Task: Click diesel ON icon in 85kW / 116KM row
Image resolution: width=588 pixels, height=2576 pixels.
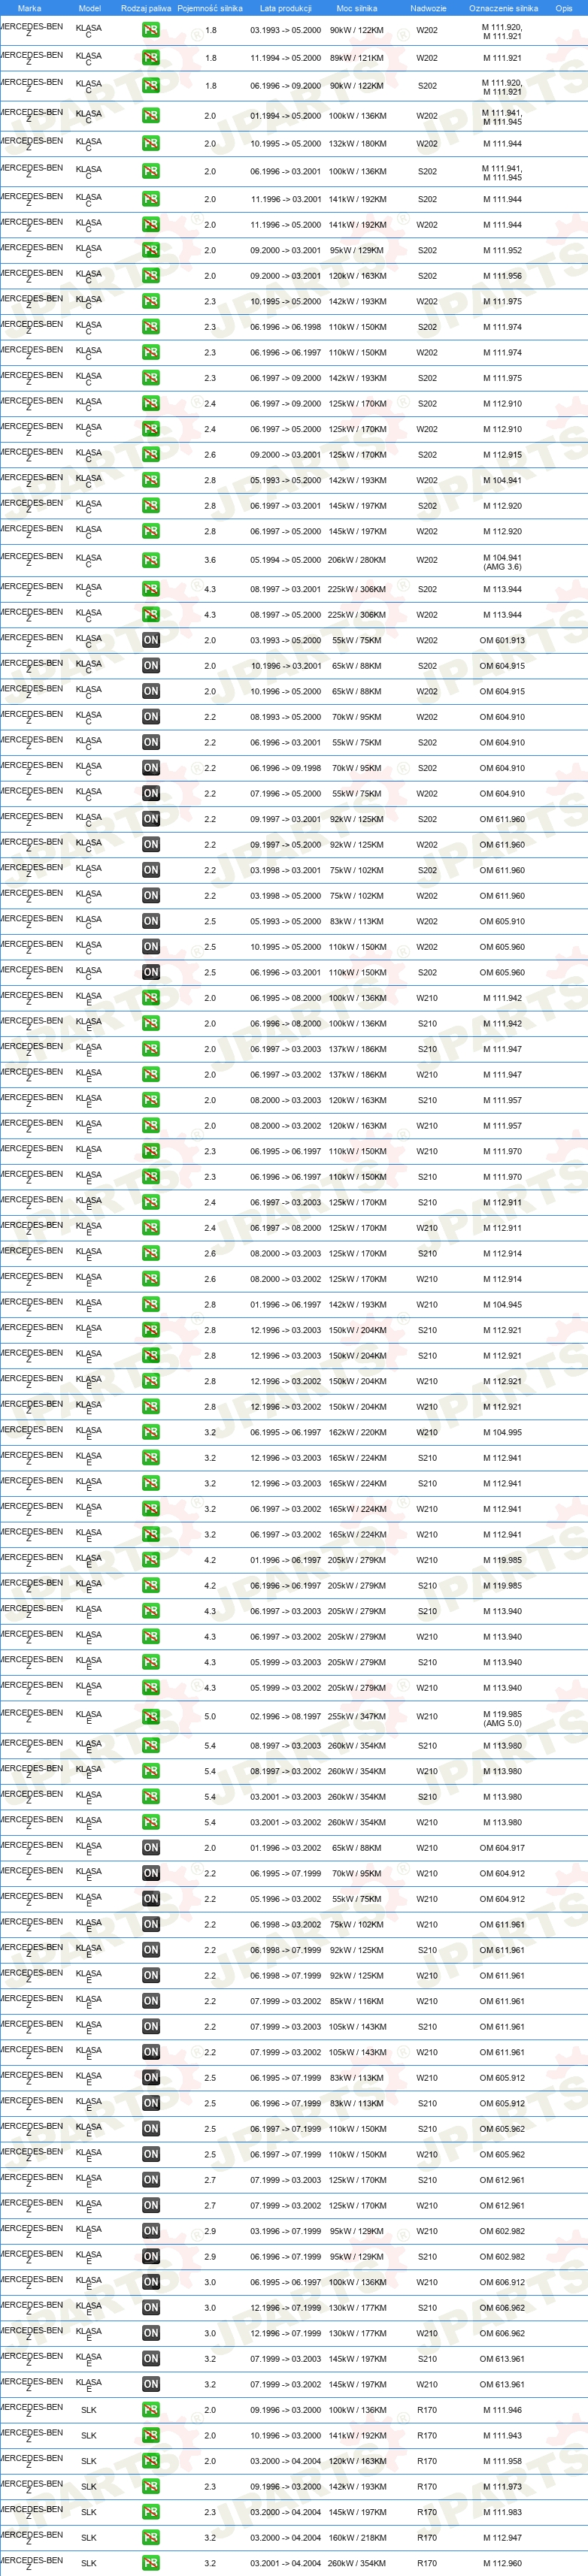Action: [x=151, y=2001]
